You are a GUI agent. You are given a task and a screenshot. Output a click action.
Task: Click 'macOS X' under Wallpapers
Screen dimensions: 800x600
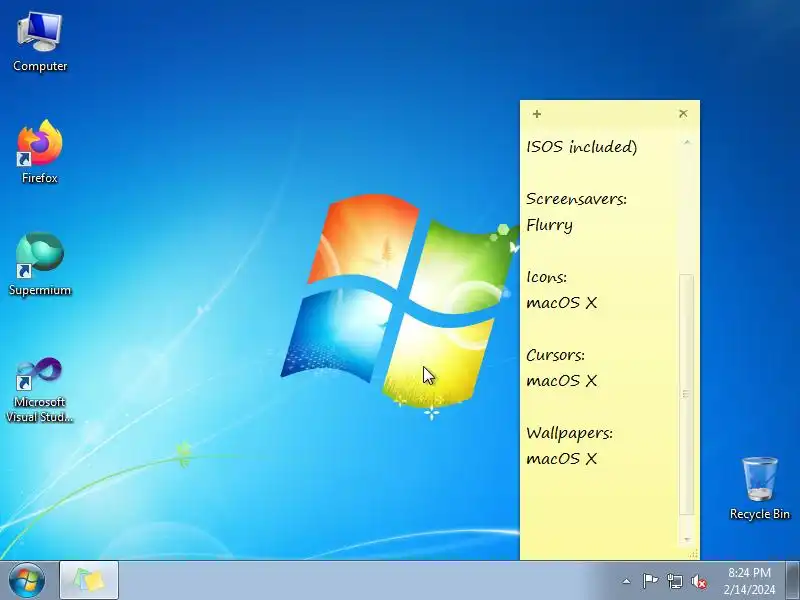click(x=562, y=459)
